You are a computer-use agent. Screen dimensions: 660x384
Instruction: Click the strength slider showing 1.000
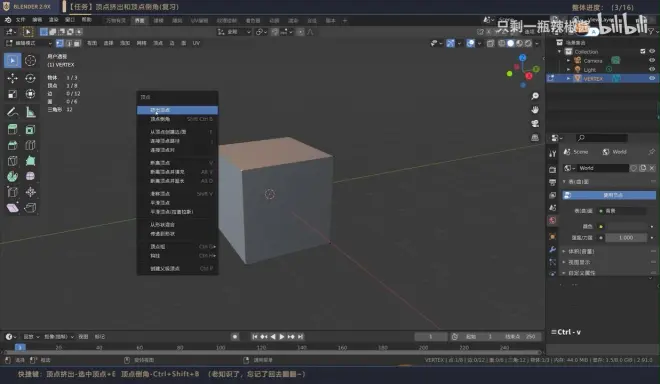pos(626,237)
